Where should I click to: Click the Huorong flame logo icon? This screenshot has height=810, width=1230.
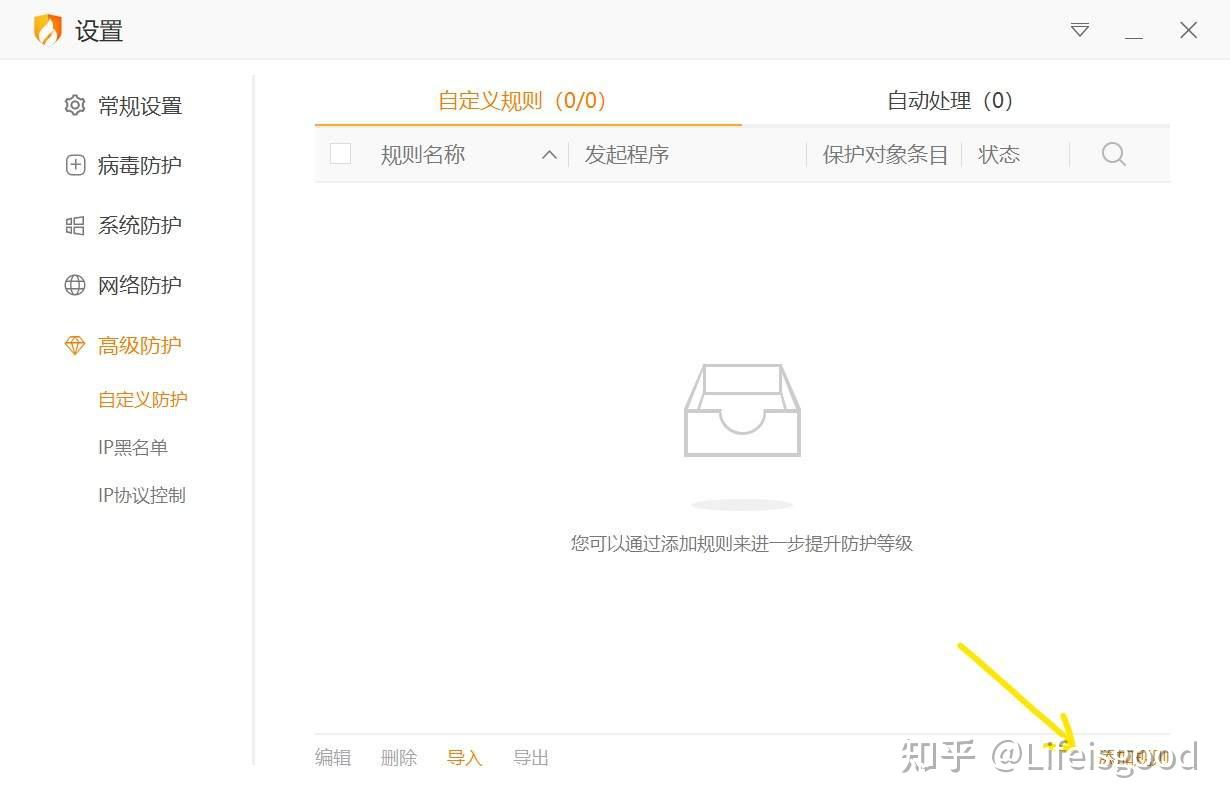click(47, 30)
